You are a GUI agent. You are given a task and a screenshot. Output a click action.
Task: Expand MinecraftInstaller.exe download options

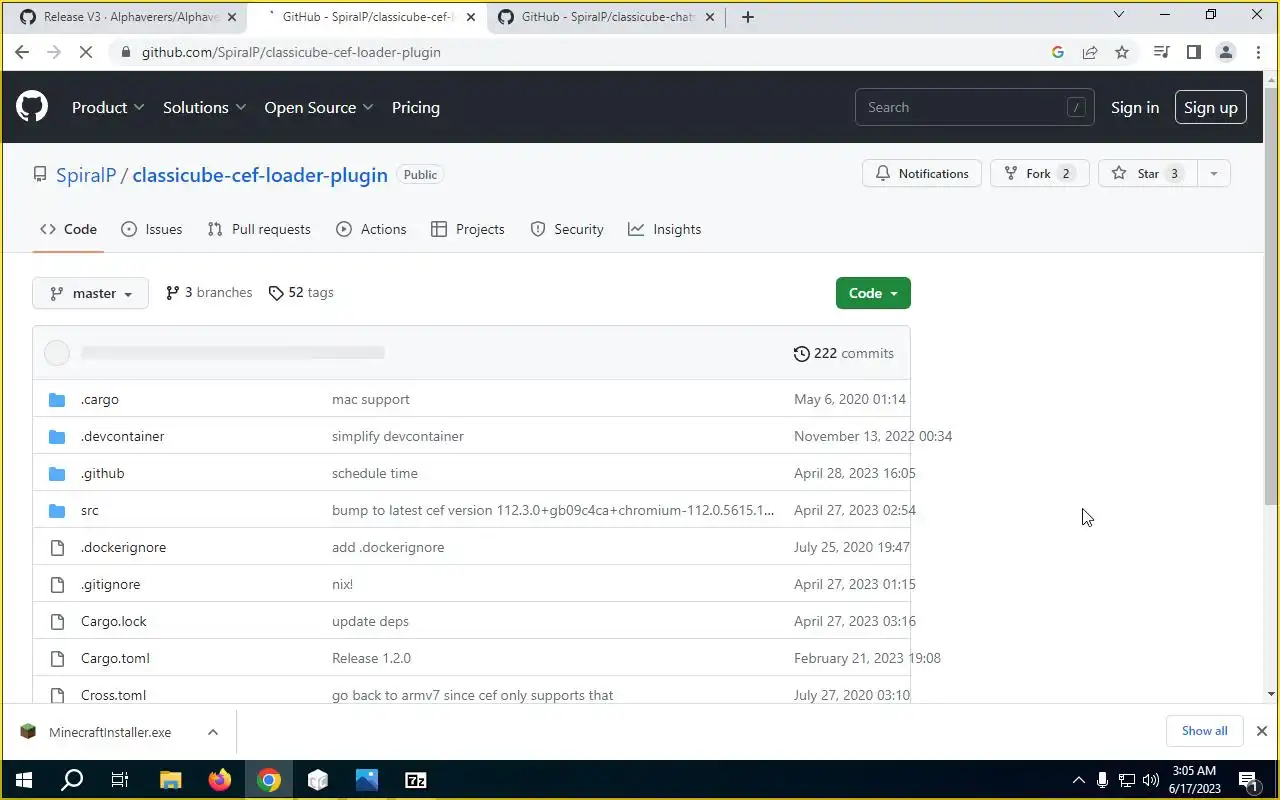(x=213, y=732)
